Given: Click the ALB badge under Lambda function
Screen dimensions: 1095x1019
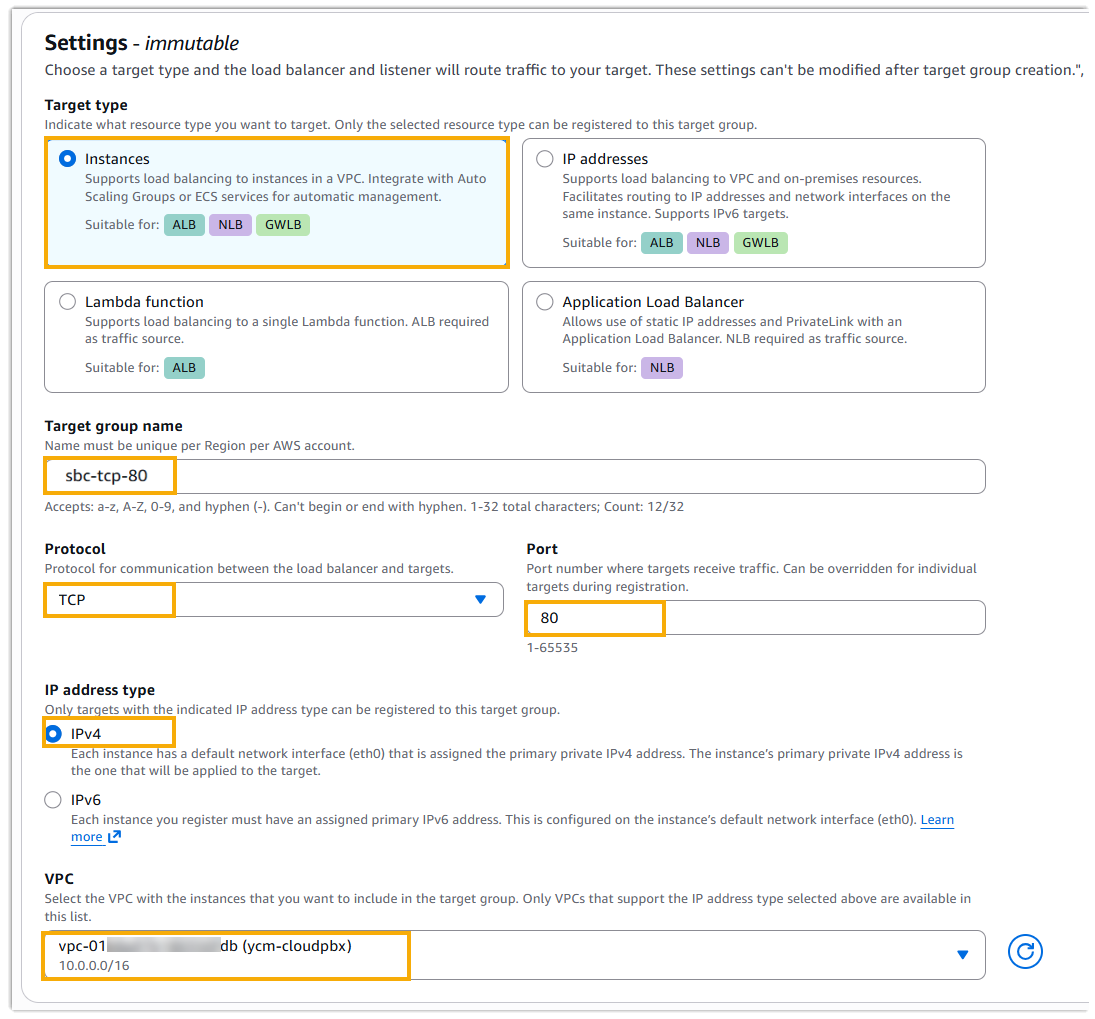Looking at the screenshot, I should (184, 368).
